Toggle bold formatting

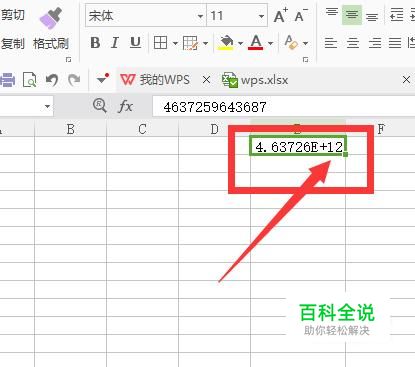coord(95,43)
